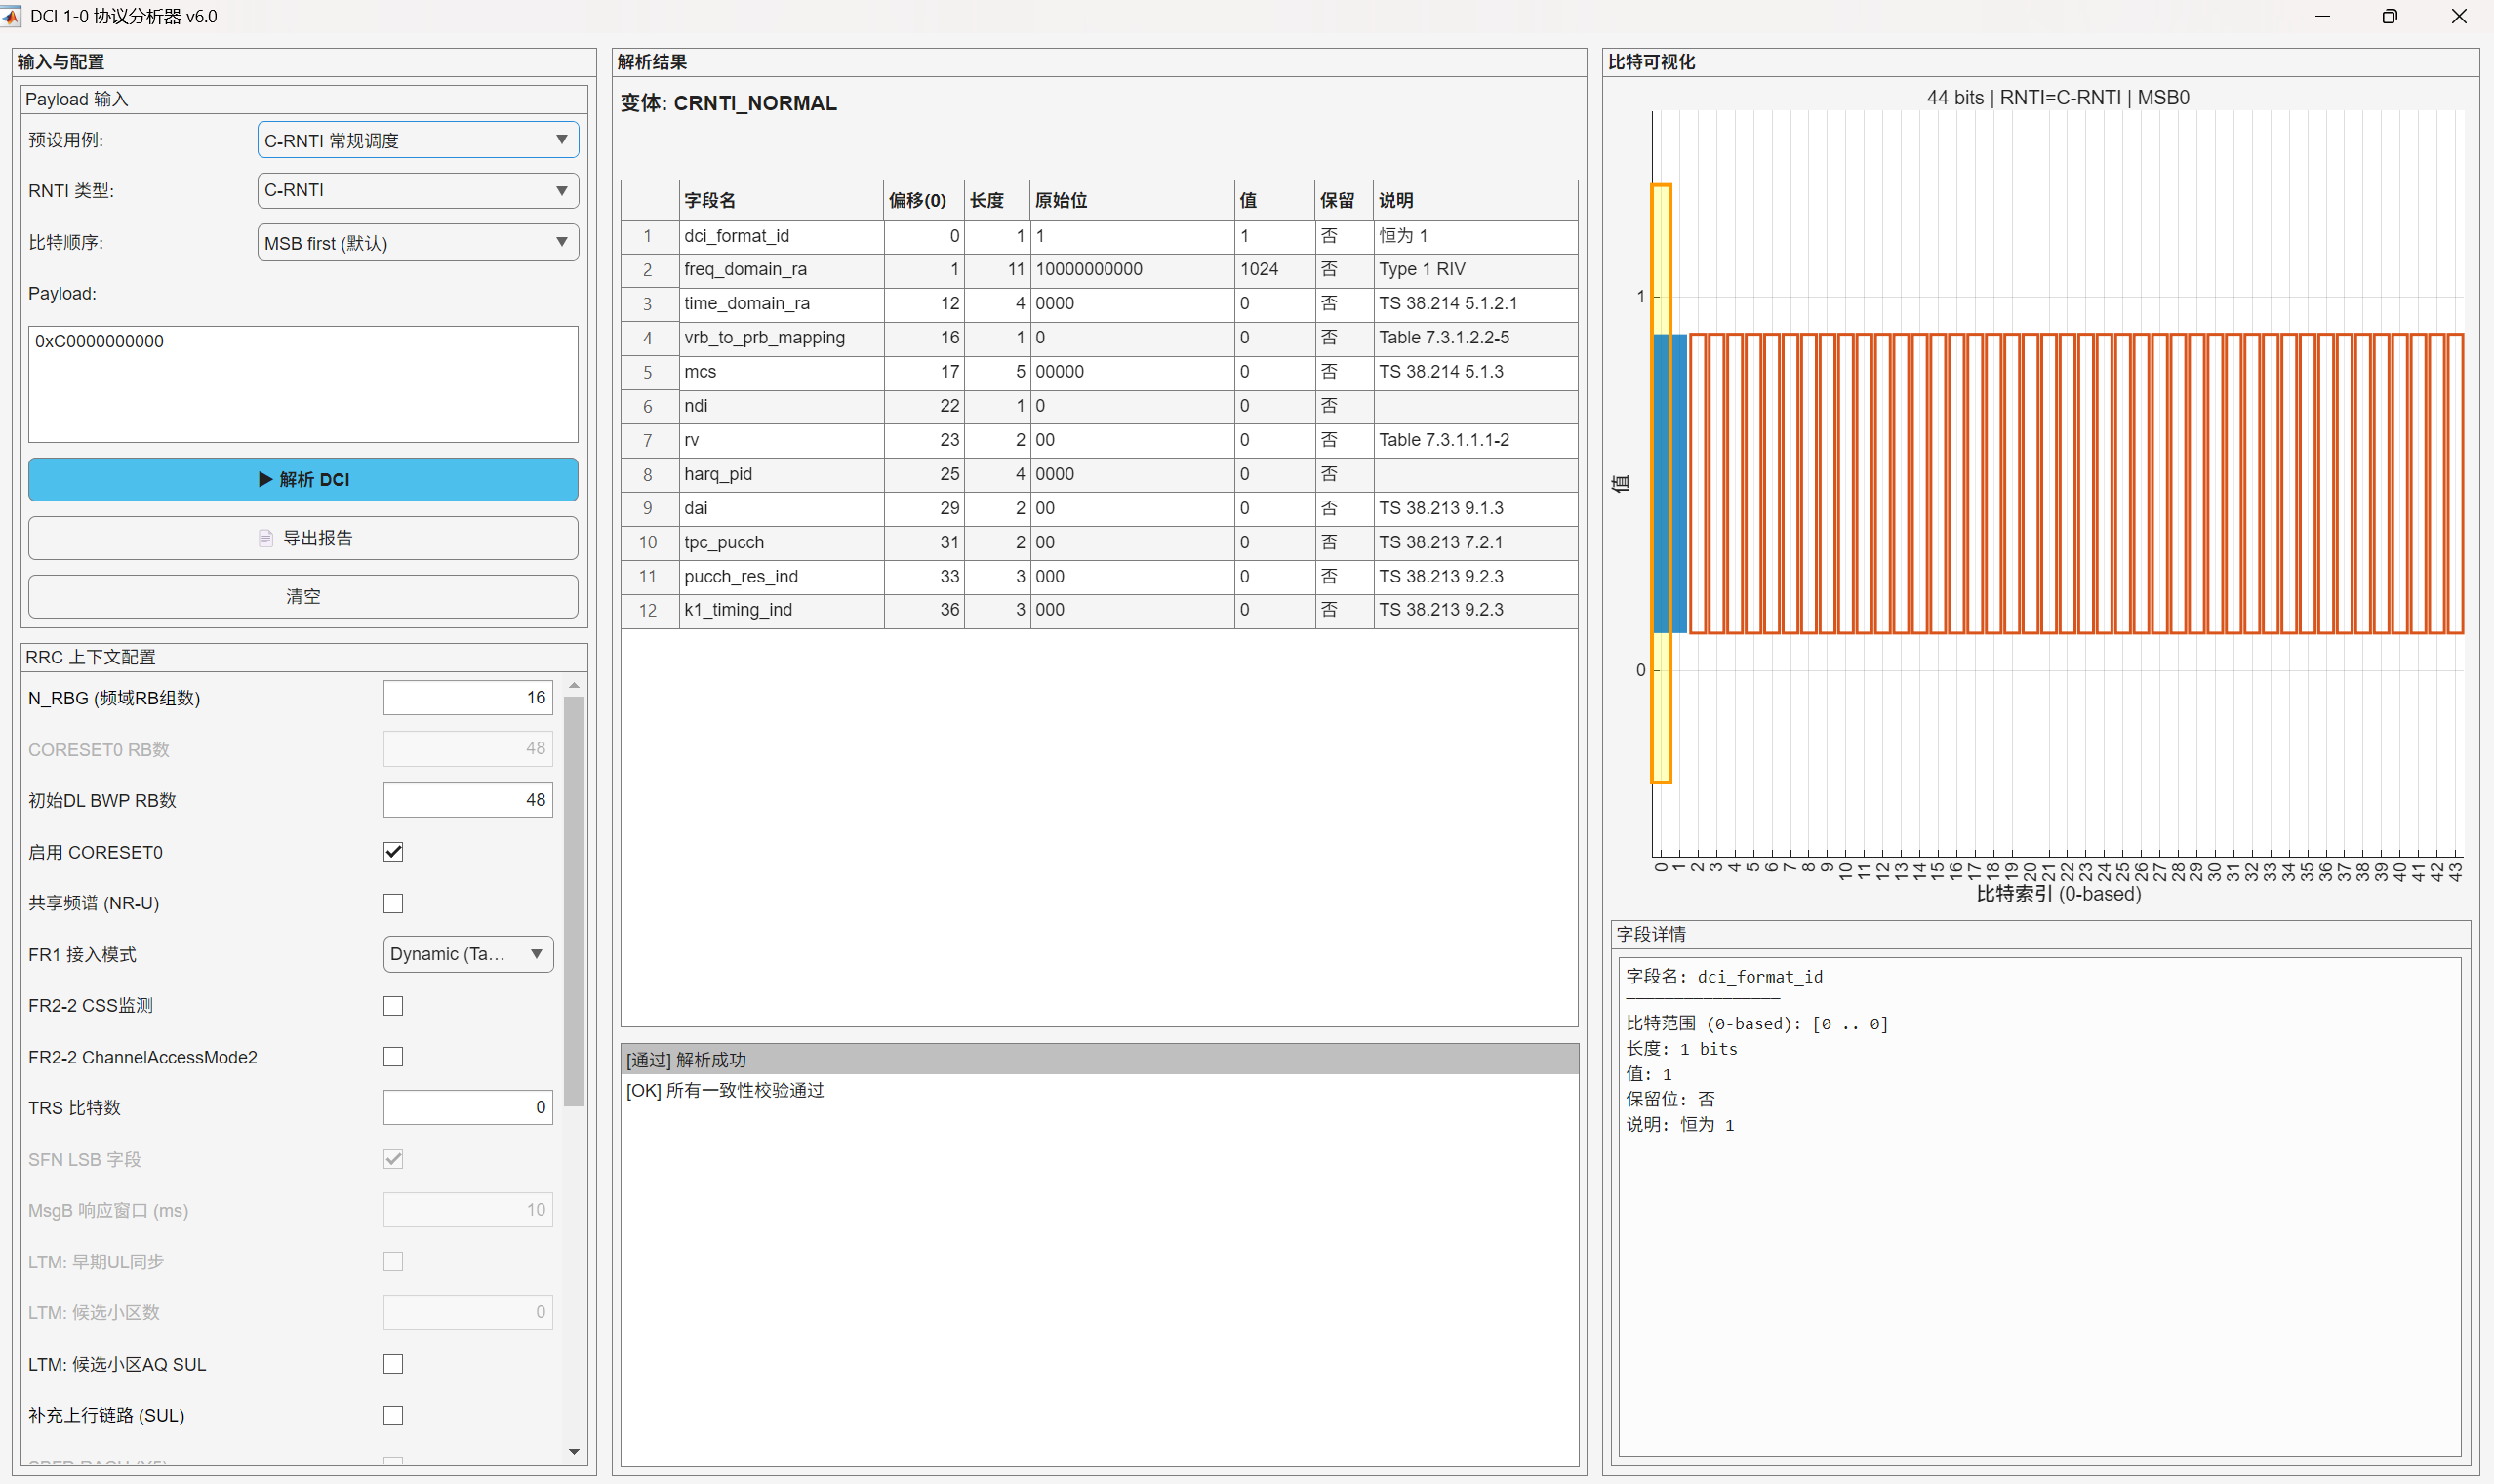
Task: Click the Payload hex input field
Action: [303, 384]
